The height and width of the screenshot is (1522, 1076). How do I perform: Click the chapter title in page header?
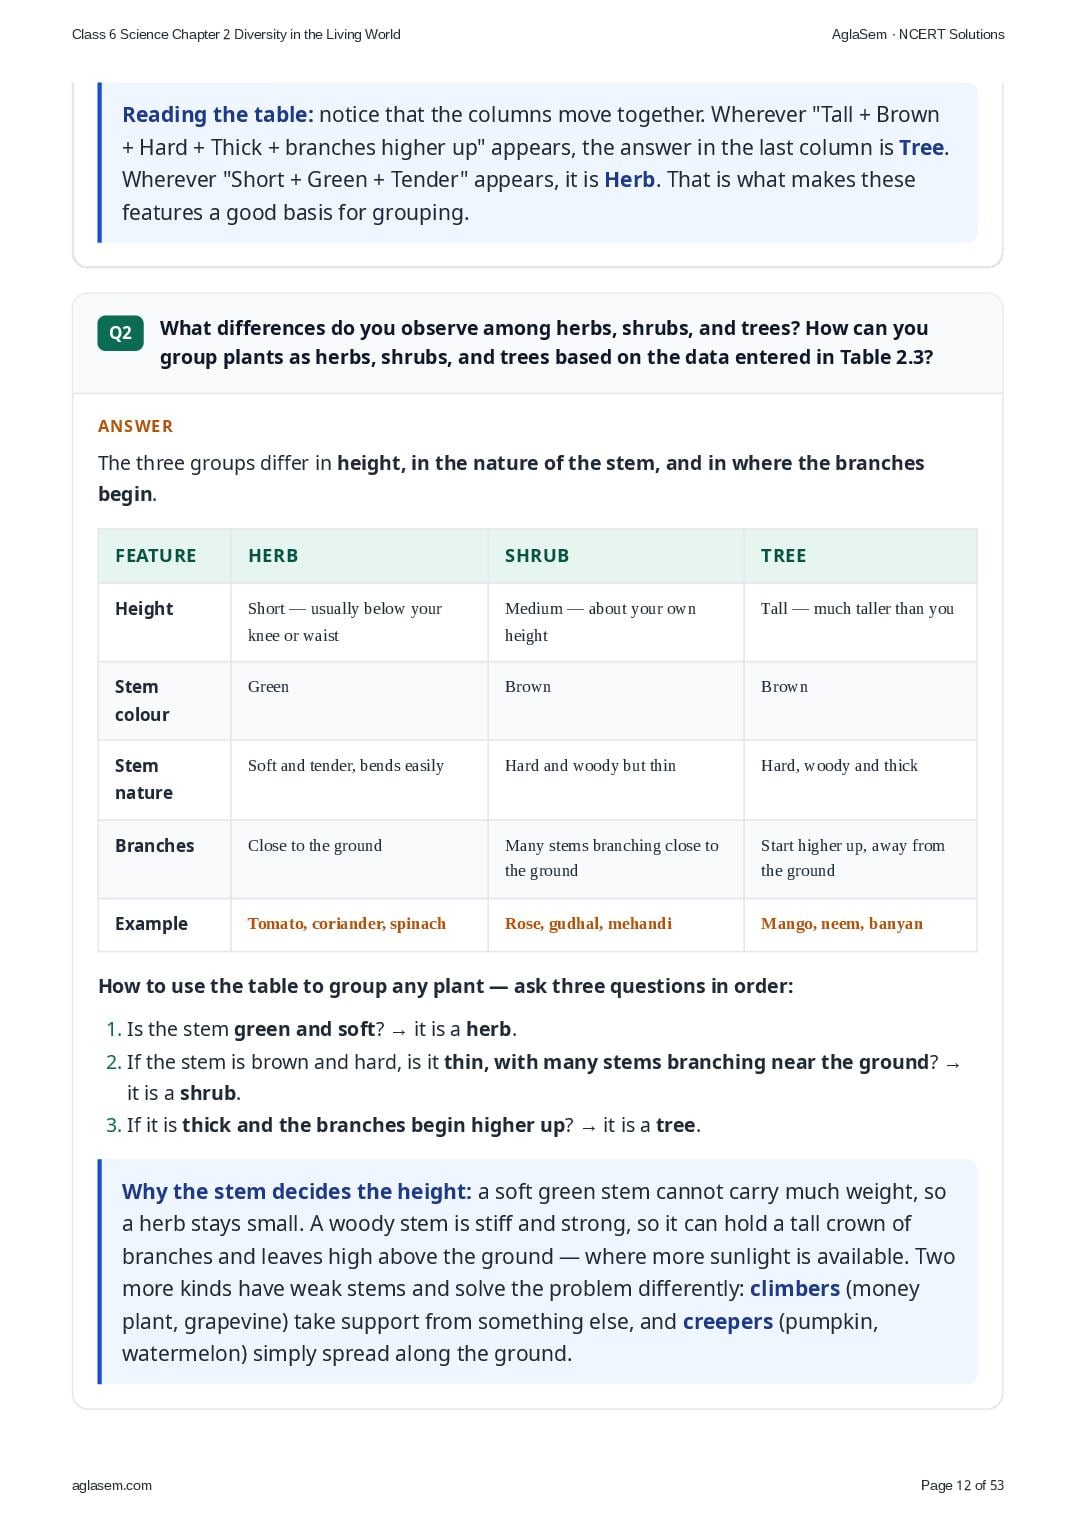tap(236, 34)
